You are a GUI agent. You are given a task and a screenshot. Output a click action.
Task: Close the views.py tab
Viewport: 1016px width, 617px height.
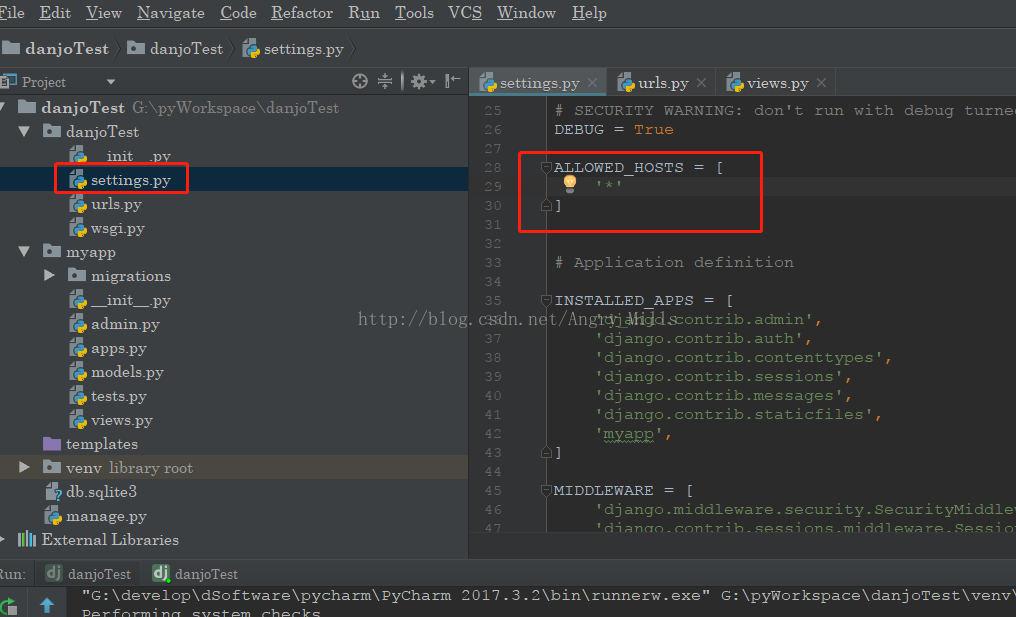point(822,83)
